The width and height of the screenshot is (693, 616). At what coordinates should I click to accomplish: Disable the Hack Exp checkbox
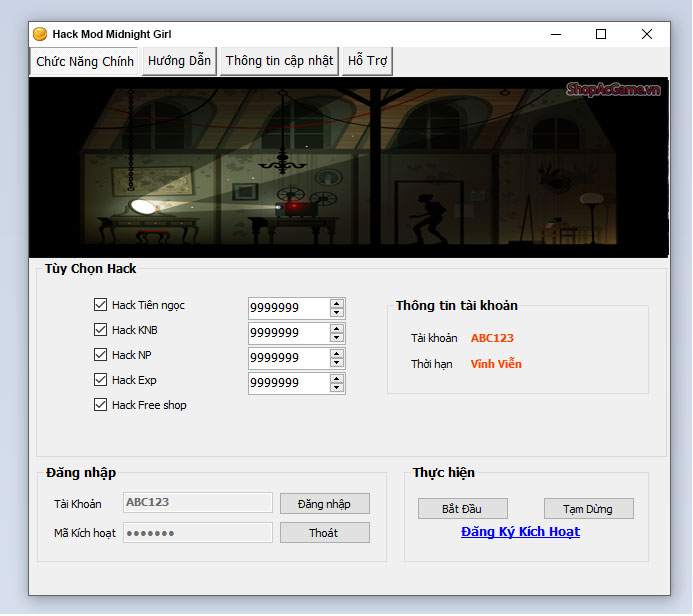[100, 380]
